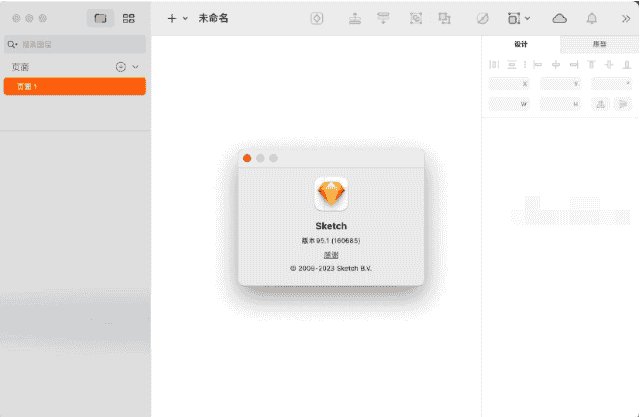
Task: Click align vertical centers icon
Action: coord(609,64)
